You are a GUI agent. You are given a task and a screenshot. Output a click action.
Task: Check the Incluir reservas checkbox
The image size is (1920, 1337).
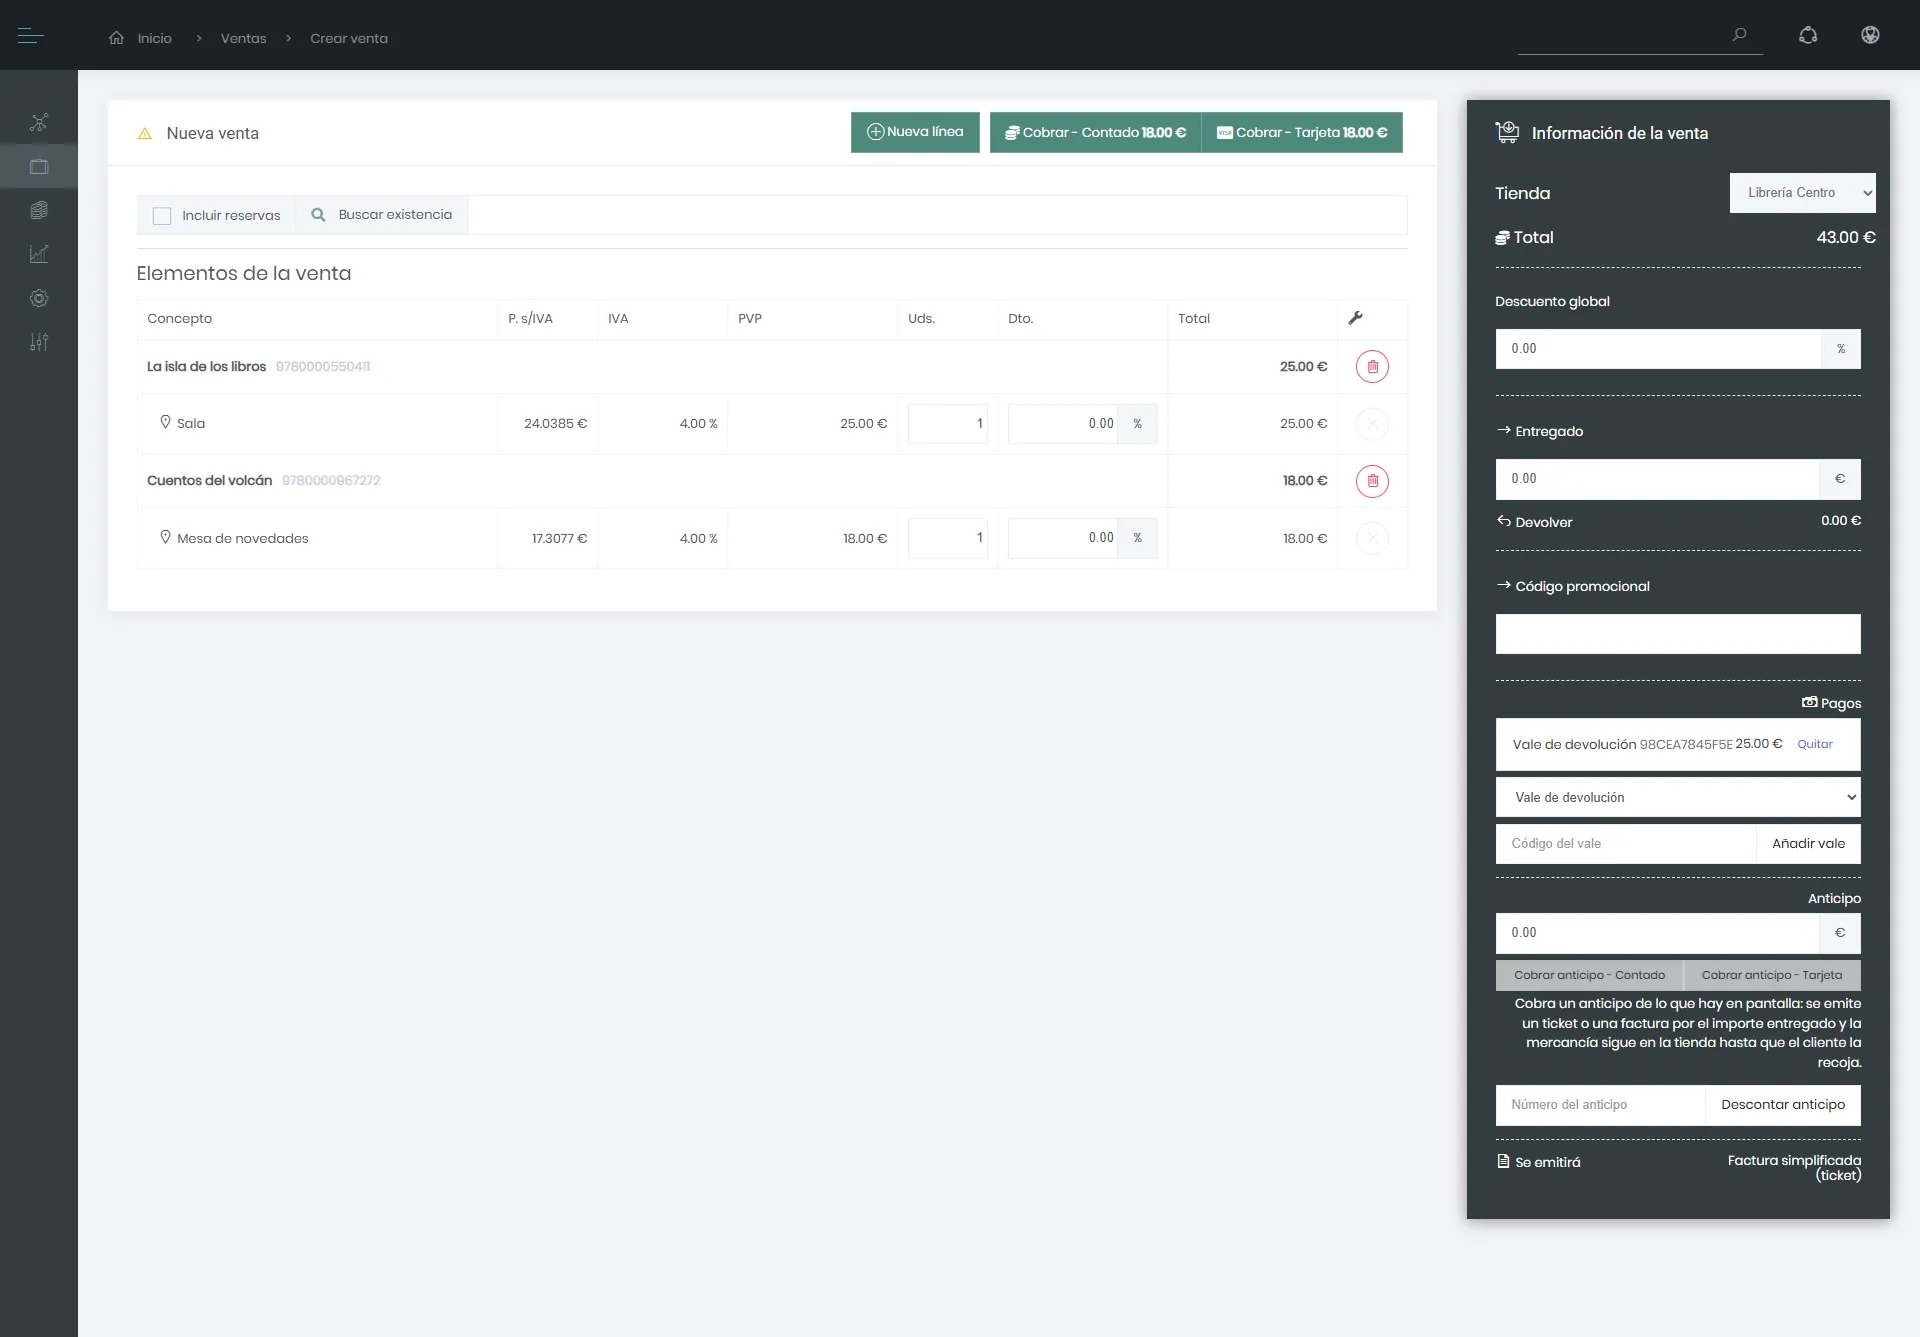[162, 216]
